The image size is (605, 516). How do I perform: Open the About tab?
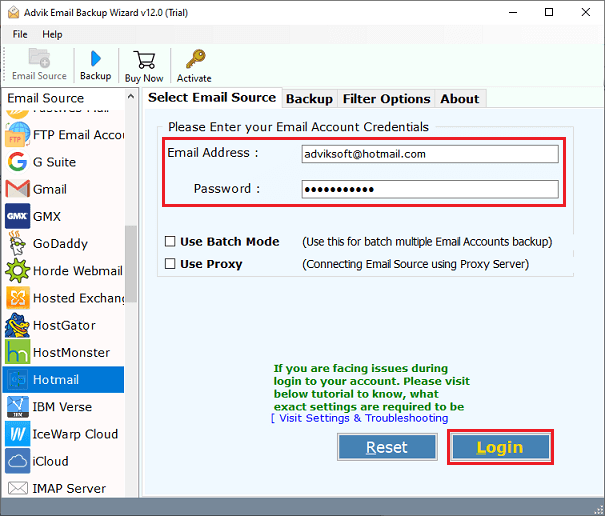pos(460,99)
